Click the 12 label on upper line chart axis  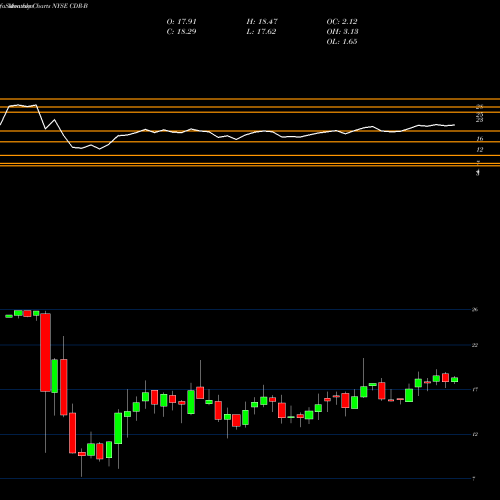point(479,150)
